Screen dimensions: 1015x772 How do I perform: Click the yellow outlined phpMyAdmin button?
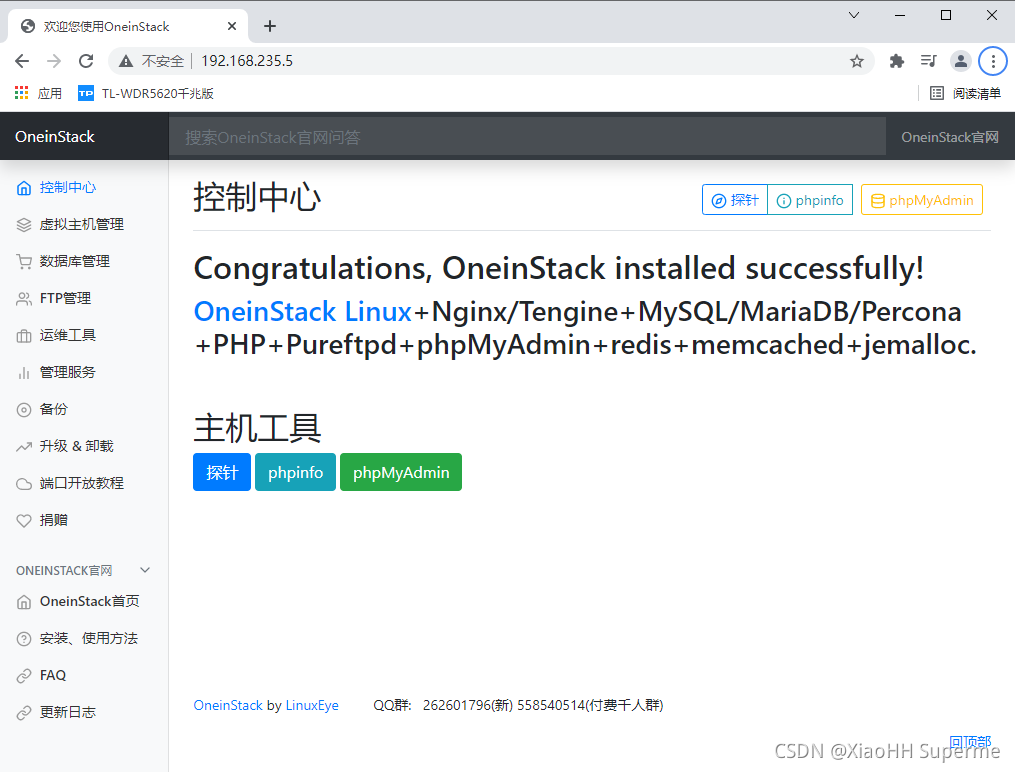coord(922,200)
